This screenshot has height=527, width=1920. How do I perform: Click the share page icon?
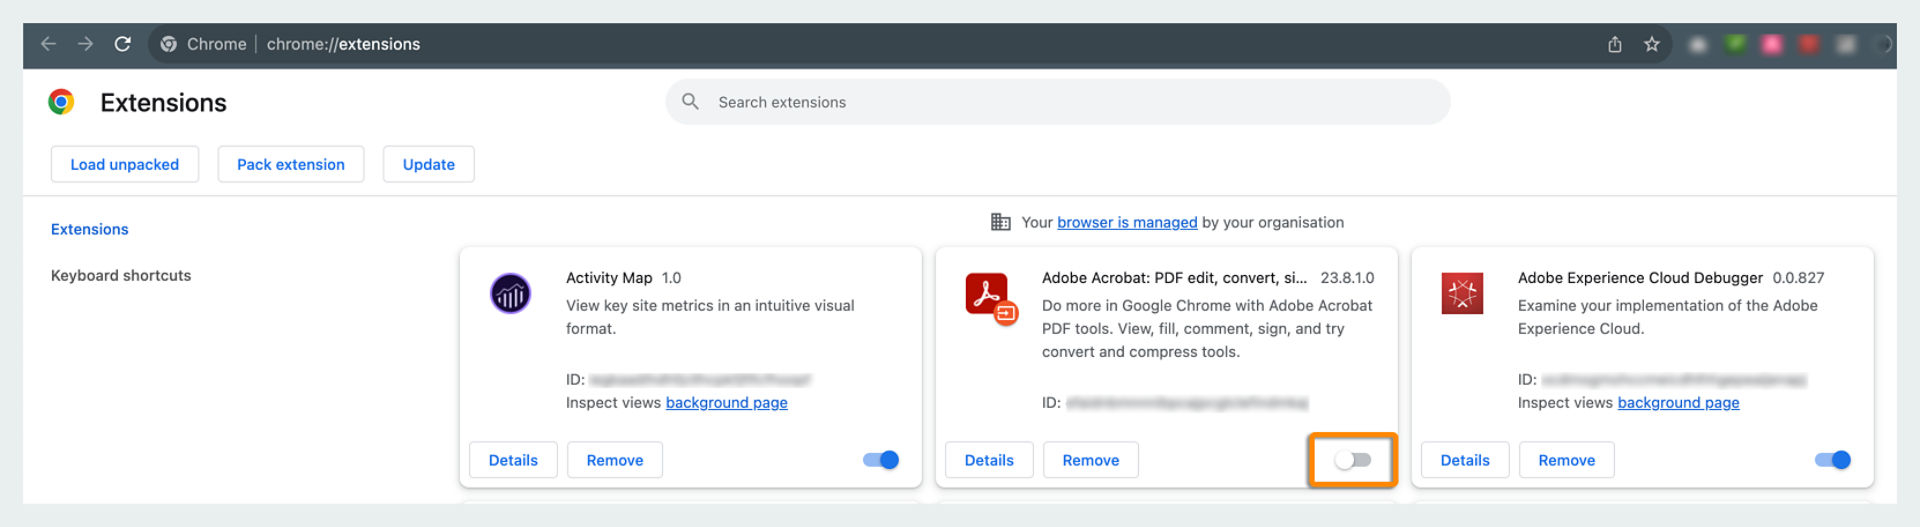click(x=1614, y=44)
